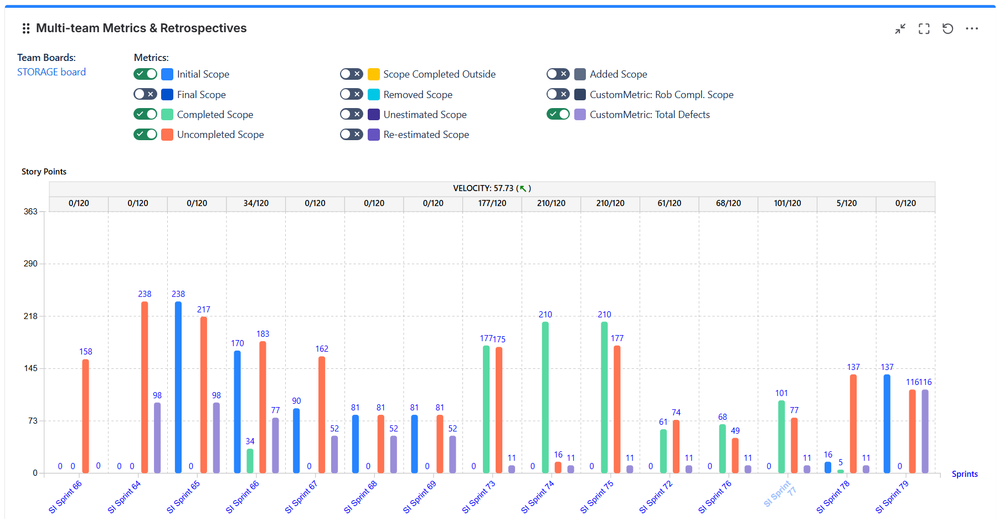The image size is (999, 519).
Task: Click the blue 238 bar in Sprint 65
Action: 178,387
